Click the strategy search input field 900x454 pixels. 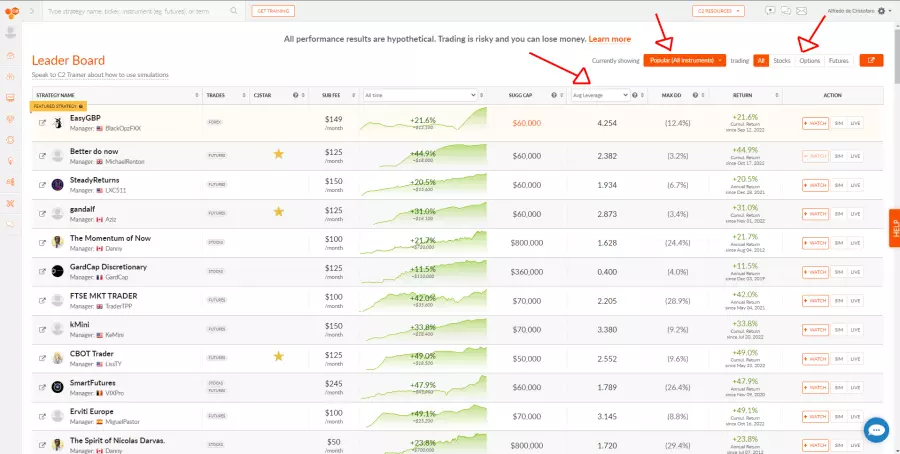pos(138,11)
